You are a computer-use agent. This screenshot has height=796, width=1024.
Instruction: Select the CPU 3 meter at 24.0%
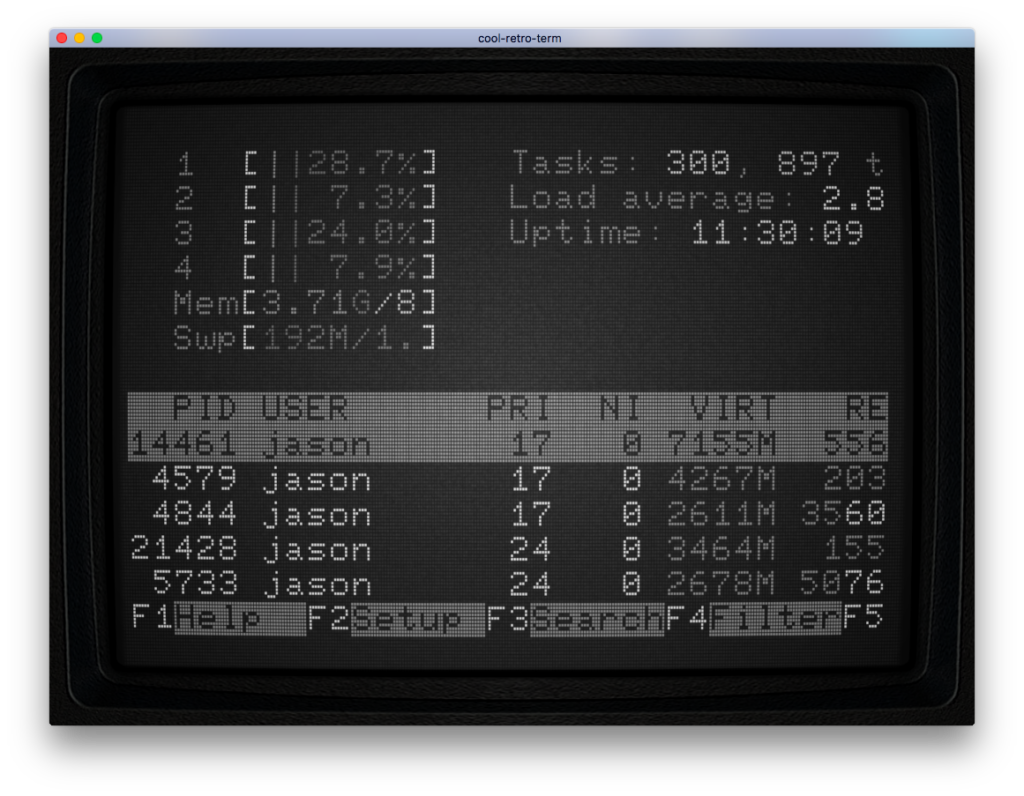coord(306,232)
